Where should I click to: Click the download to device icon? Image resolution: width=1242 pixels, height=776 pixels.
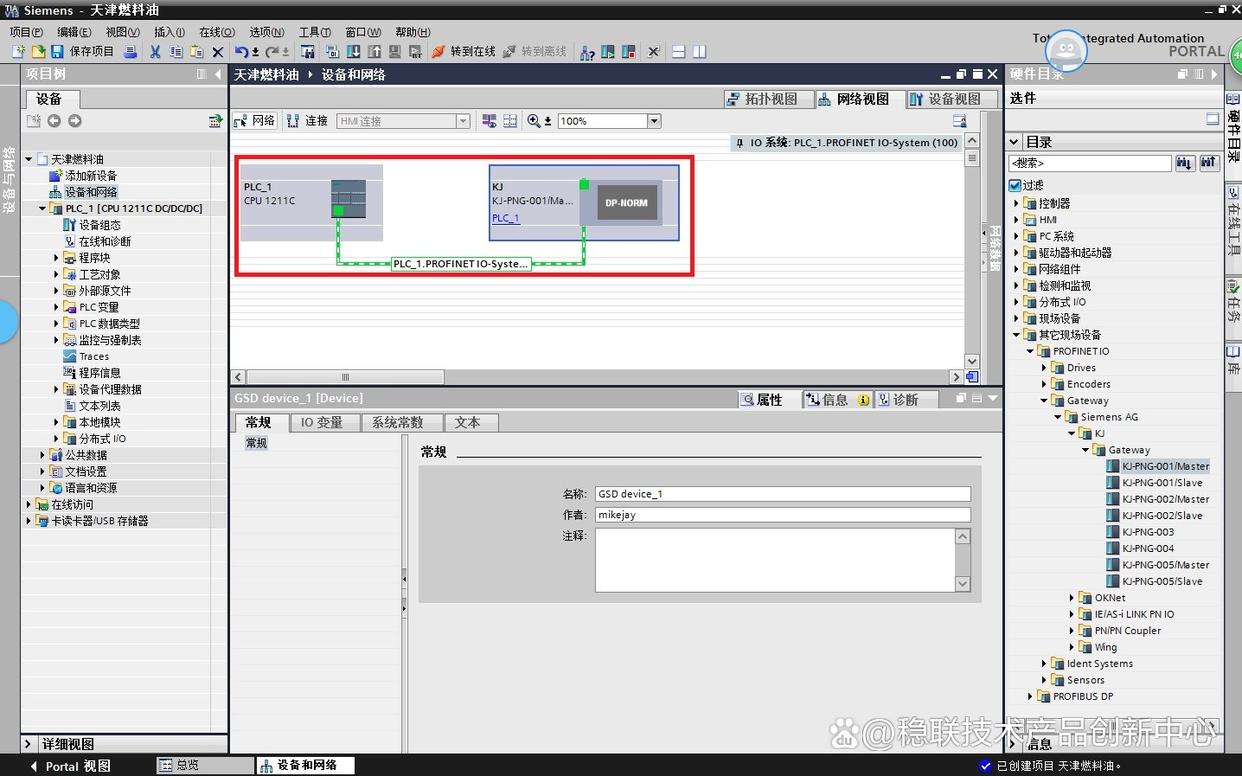coord(353,52)
